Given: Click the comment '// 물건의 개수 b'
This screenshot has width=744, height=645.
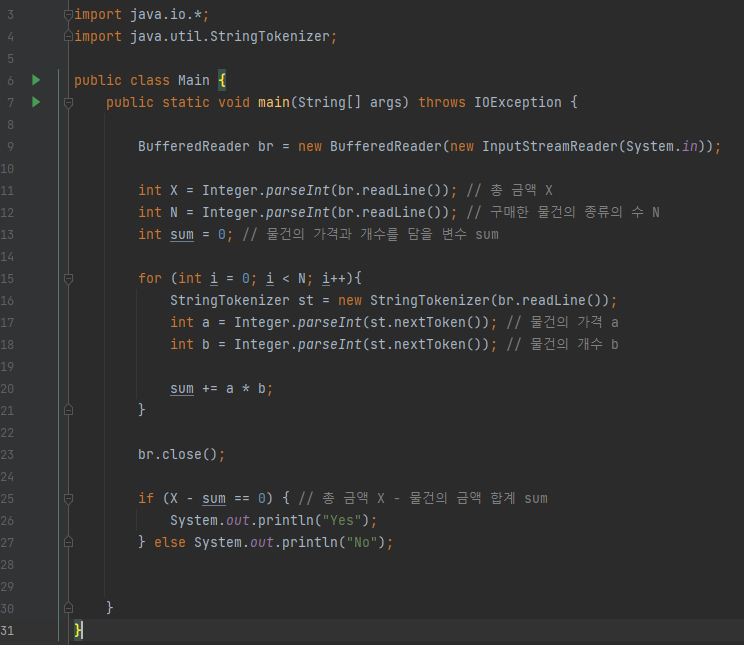Looking at the screenshot, I should click(x=562, y=344).
